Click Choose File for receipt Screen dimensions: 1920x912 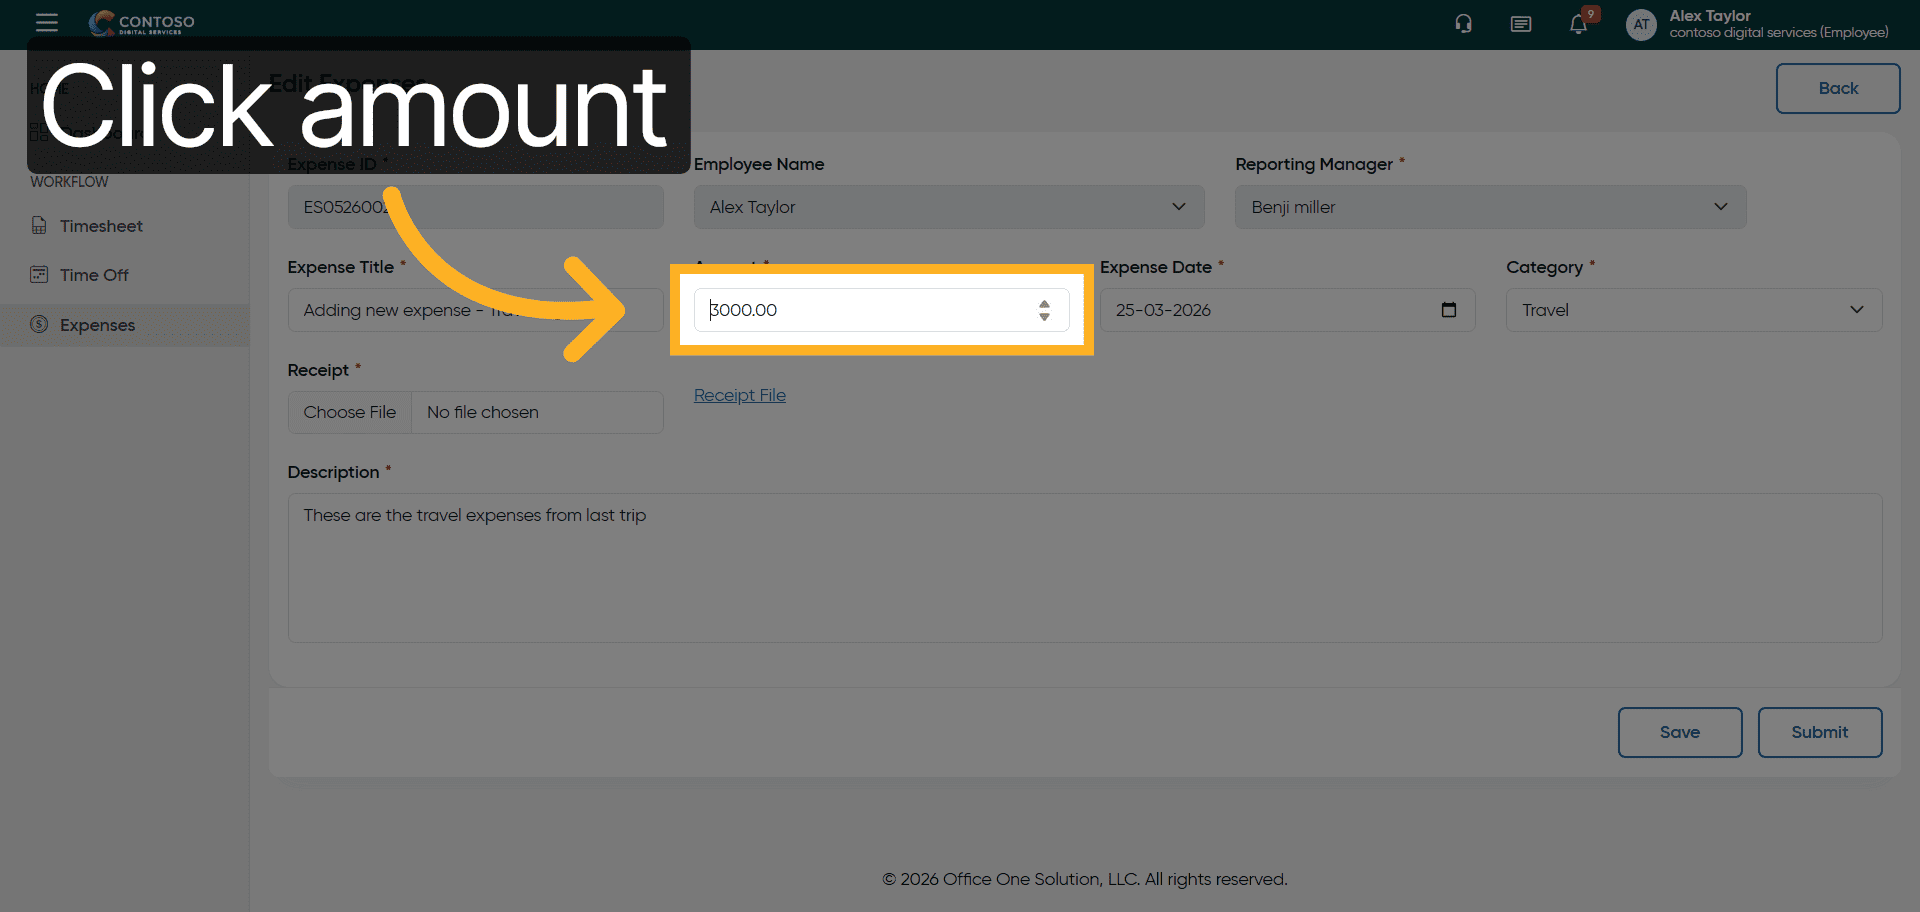350,412
